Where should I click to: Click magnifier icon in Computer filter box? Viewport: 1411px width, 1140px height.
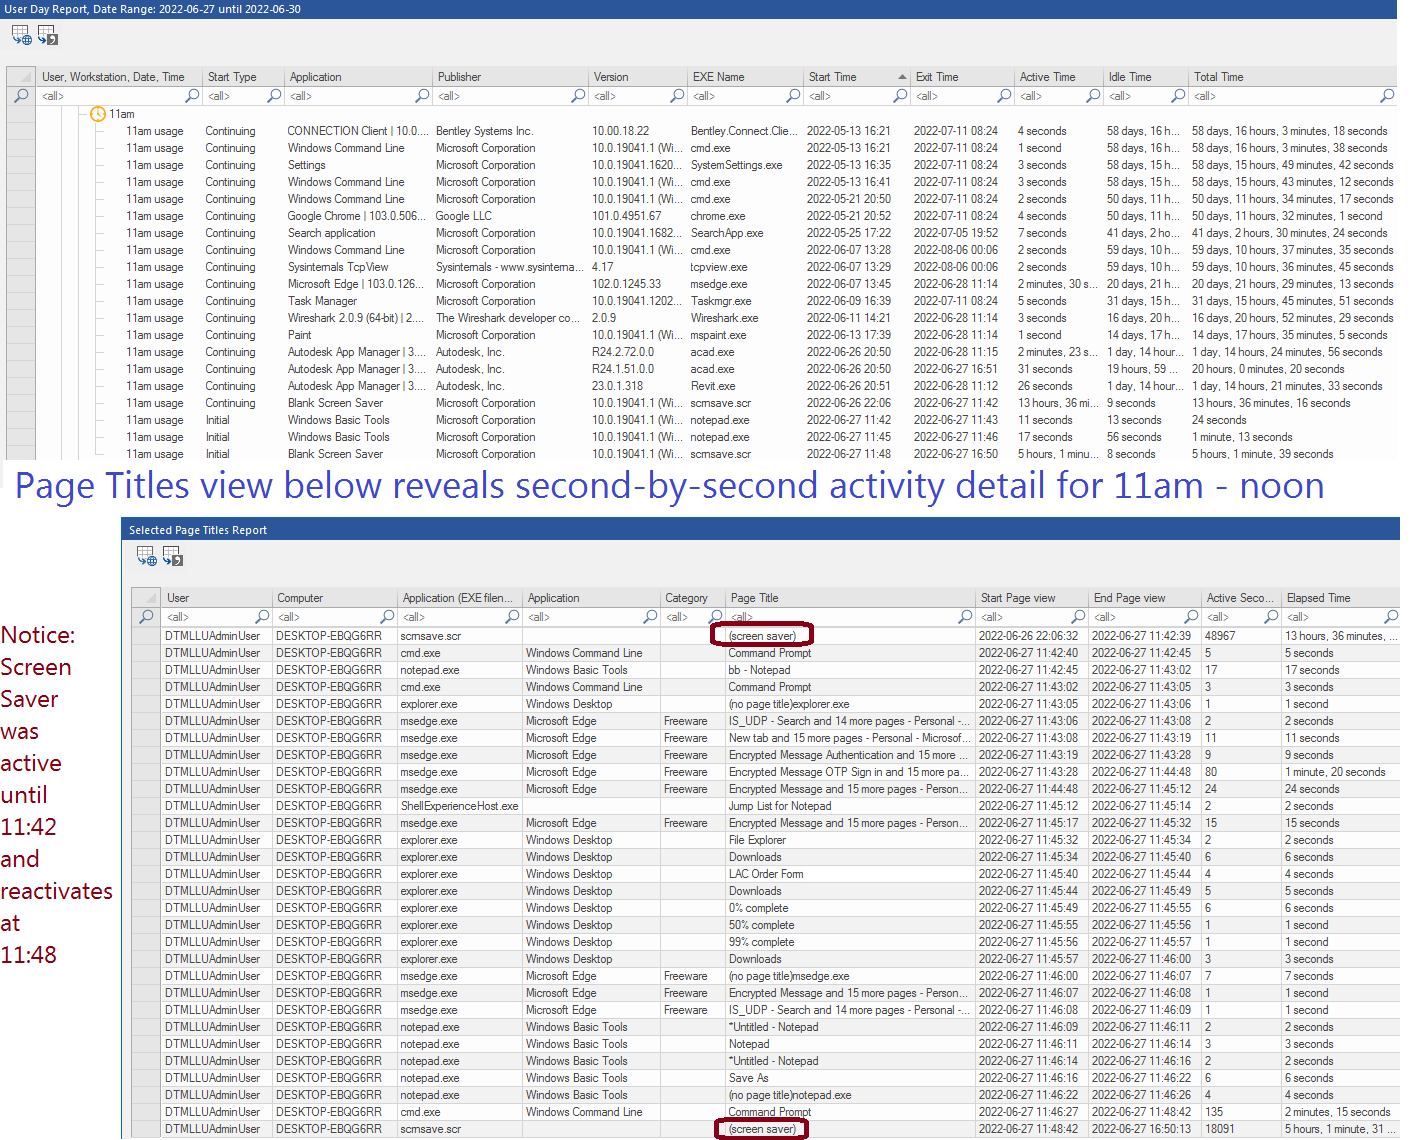(387, 617)
